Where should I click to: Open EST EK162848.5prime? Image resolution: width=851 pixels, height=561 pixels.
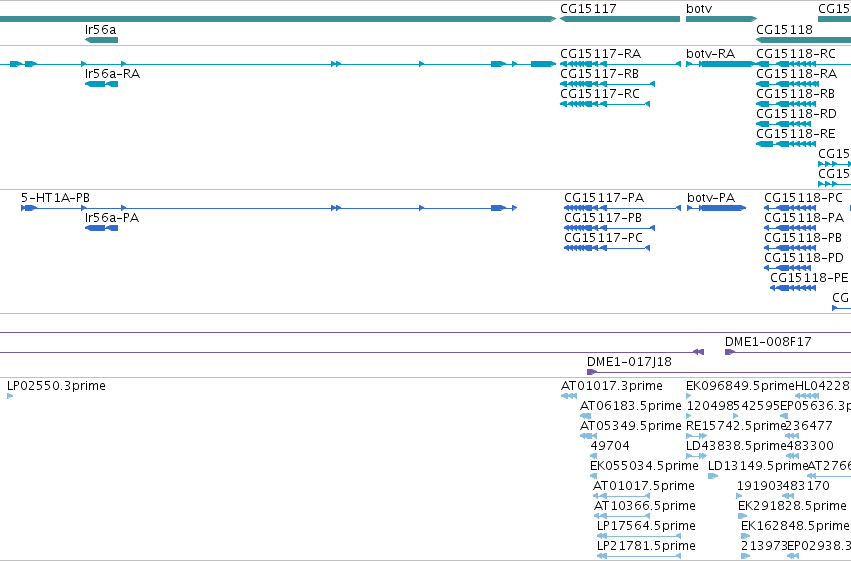pyautogui.click(x=795, y=526)
